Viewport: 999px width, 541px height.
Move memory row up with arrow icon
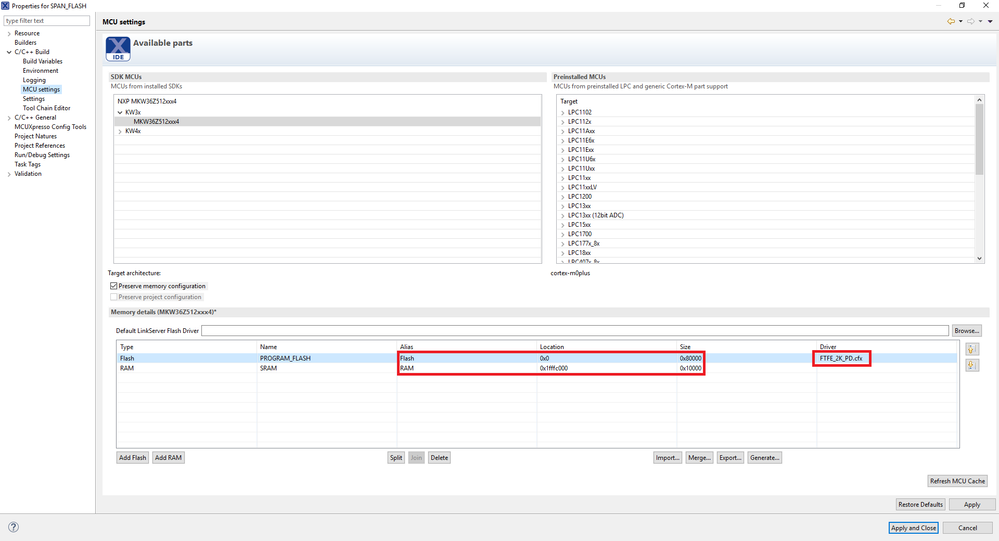(972, 349)
